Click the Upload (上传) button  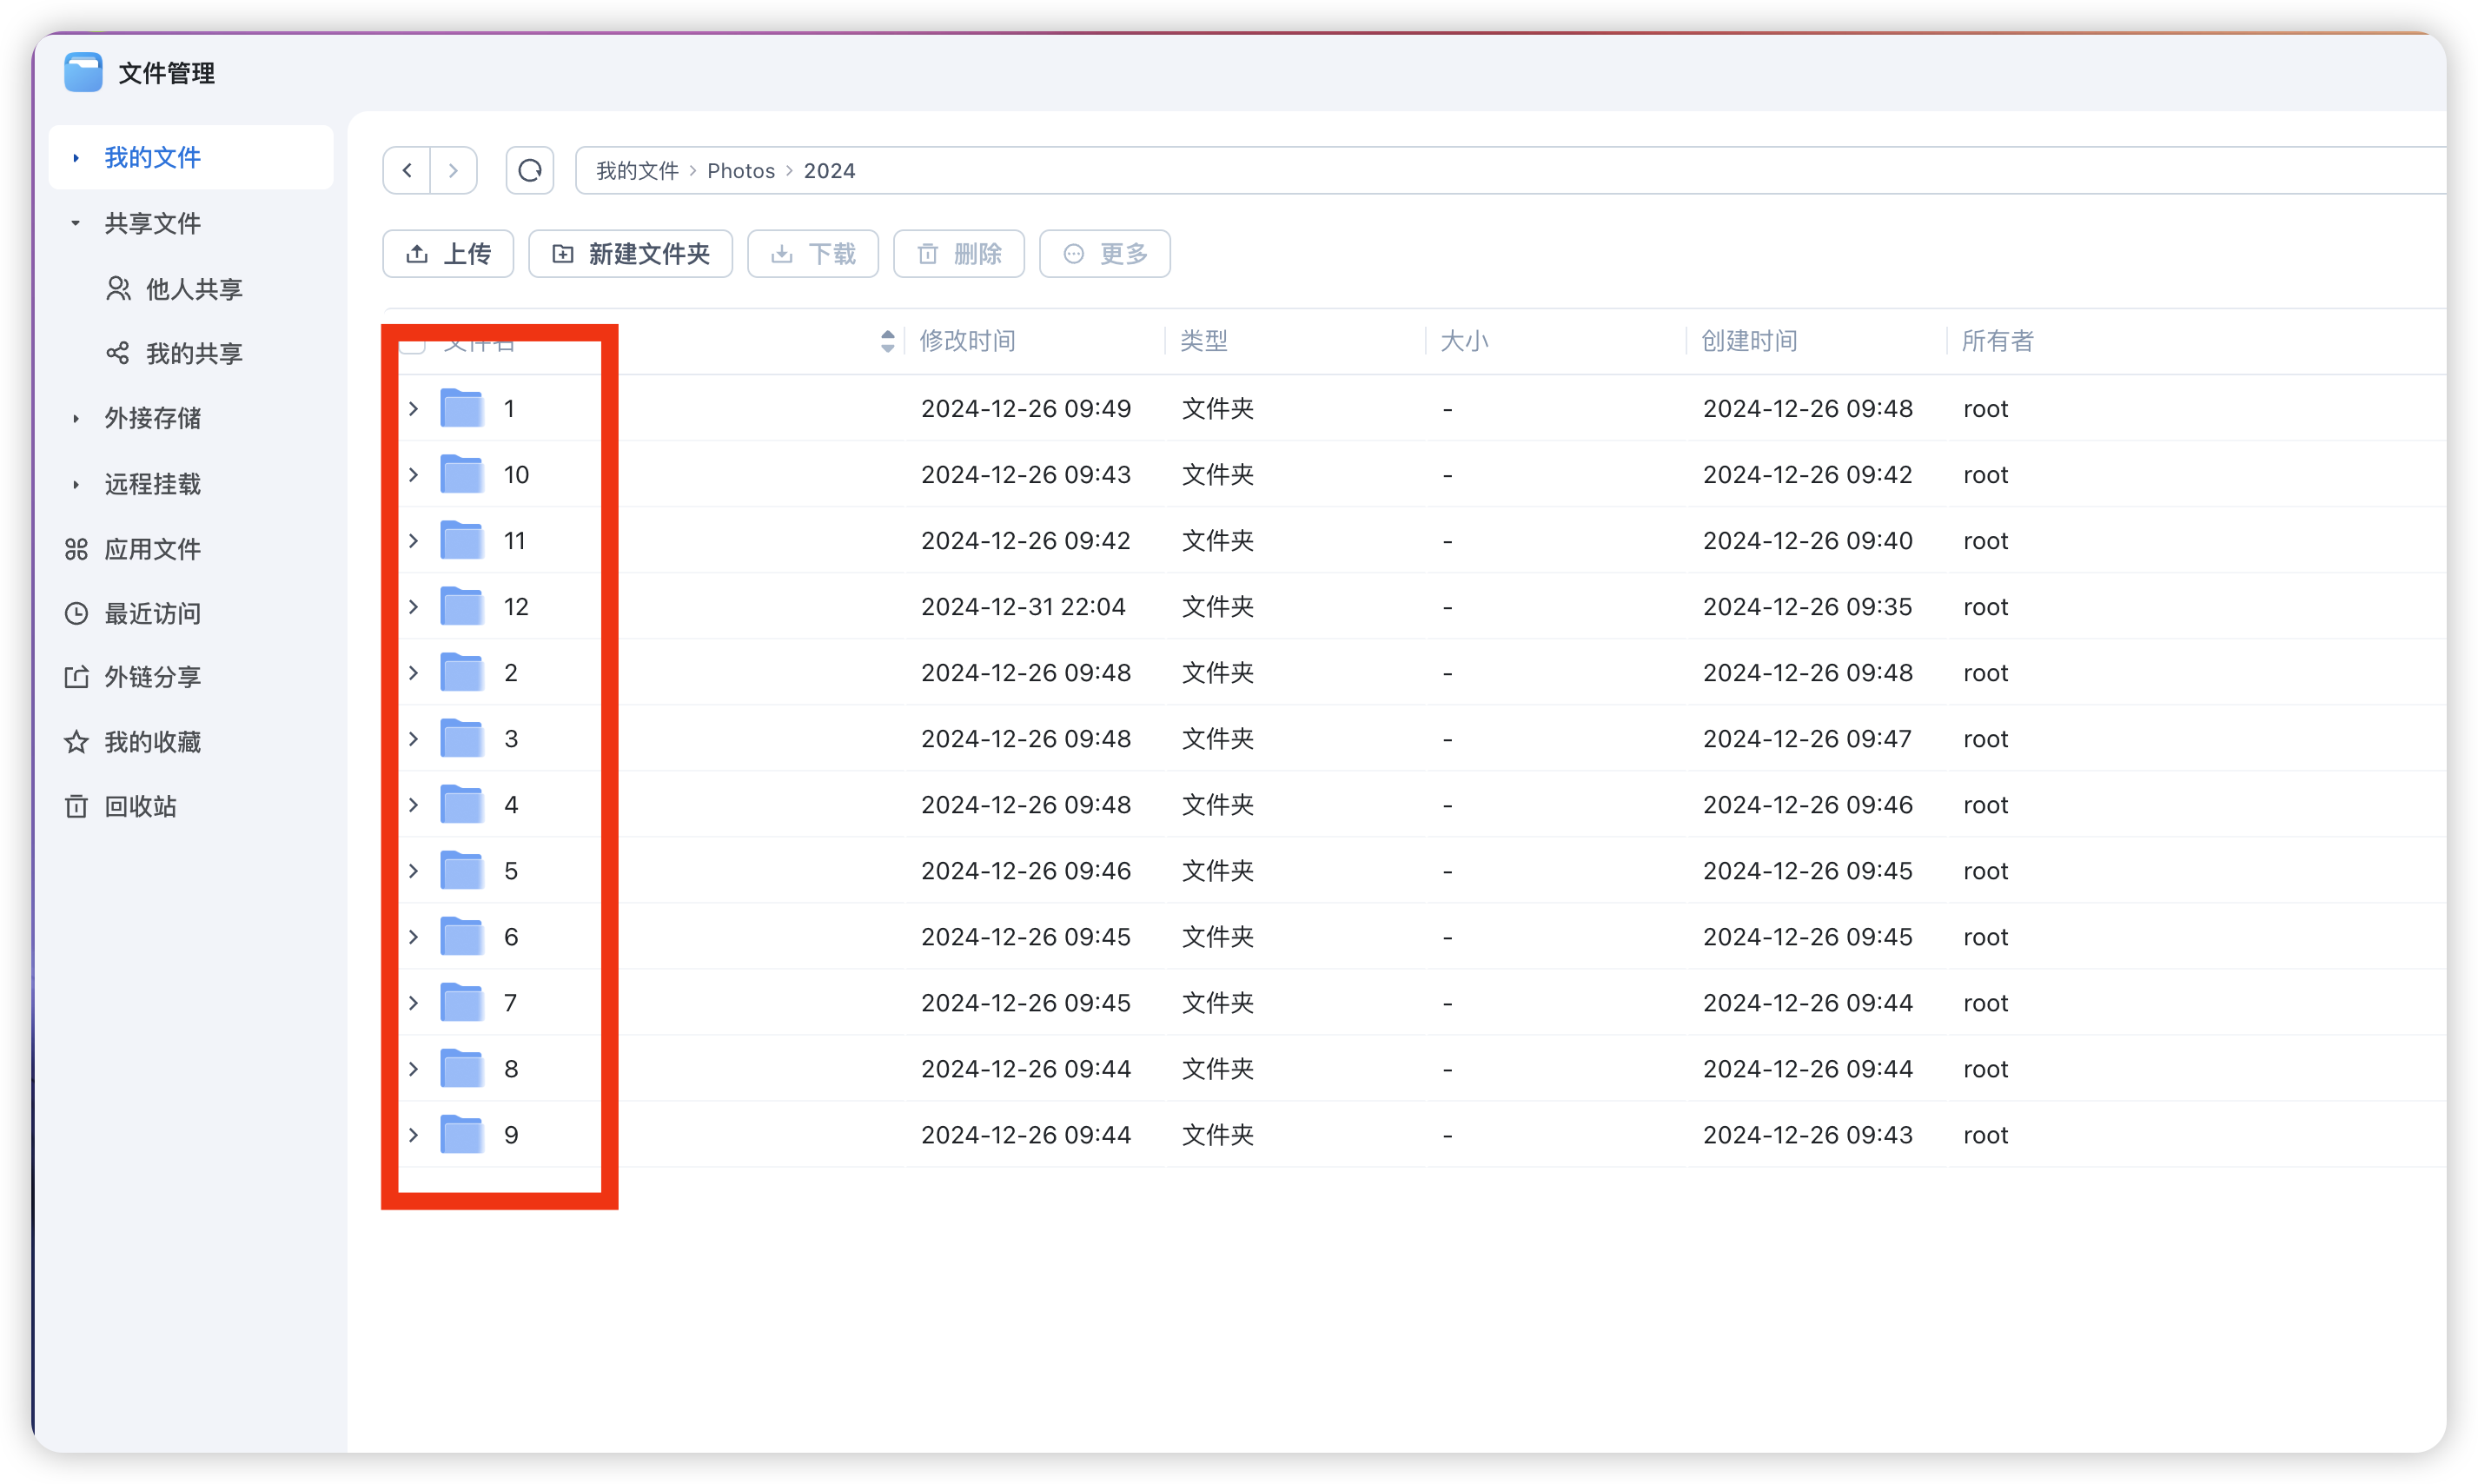coord(448,254)
